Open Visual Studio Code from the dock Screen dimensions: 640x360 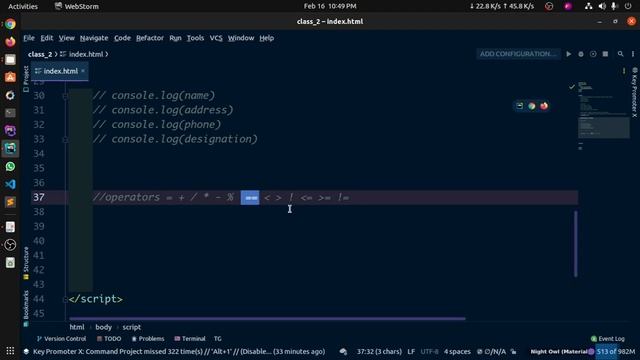coord(10,184)
